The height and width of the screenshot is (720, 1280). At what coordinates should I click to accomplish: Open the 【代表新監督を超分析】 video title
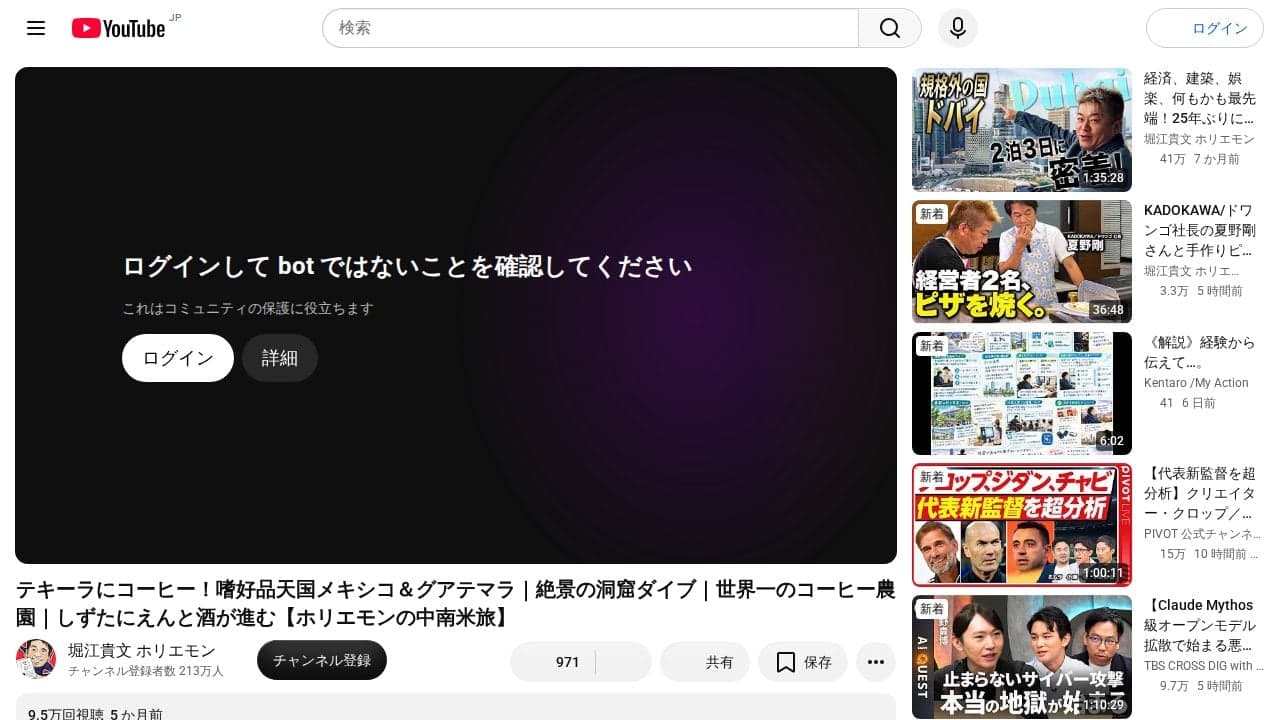coord(1200,493)
